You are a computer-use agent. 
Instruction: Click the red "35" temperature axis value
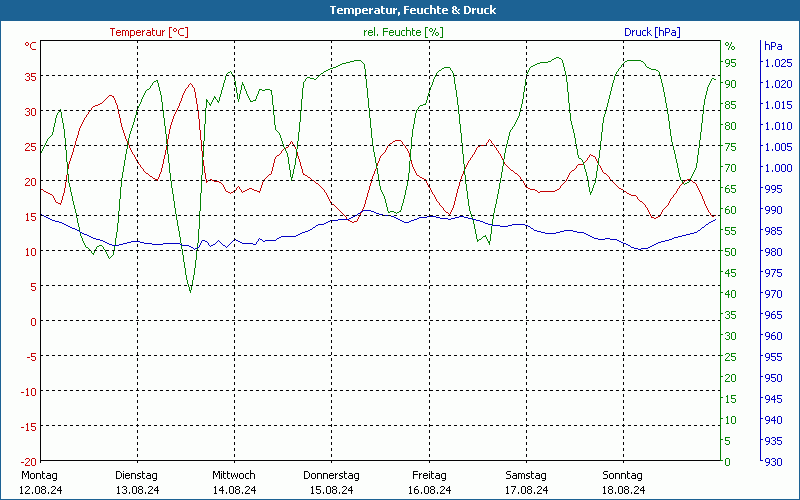click(31, 77)
